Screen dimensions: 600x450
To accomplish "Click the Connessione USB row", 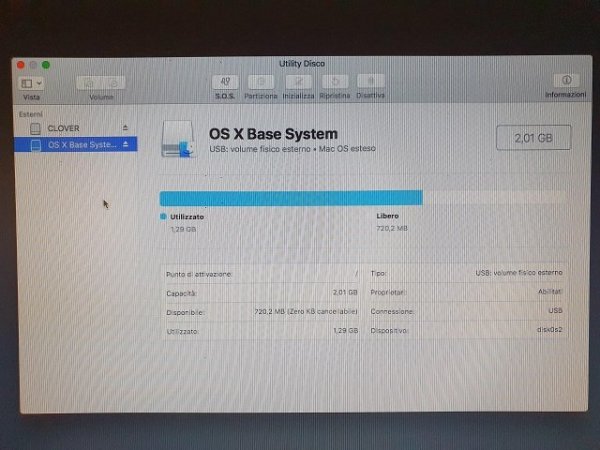I will [466, 311].
